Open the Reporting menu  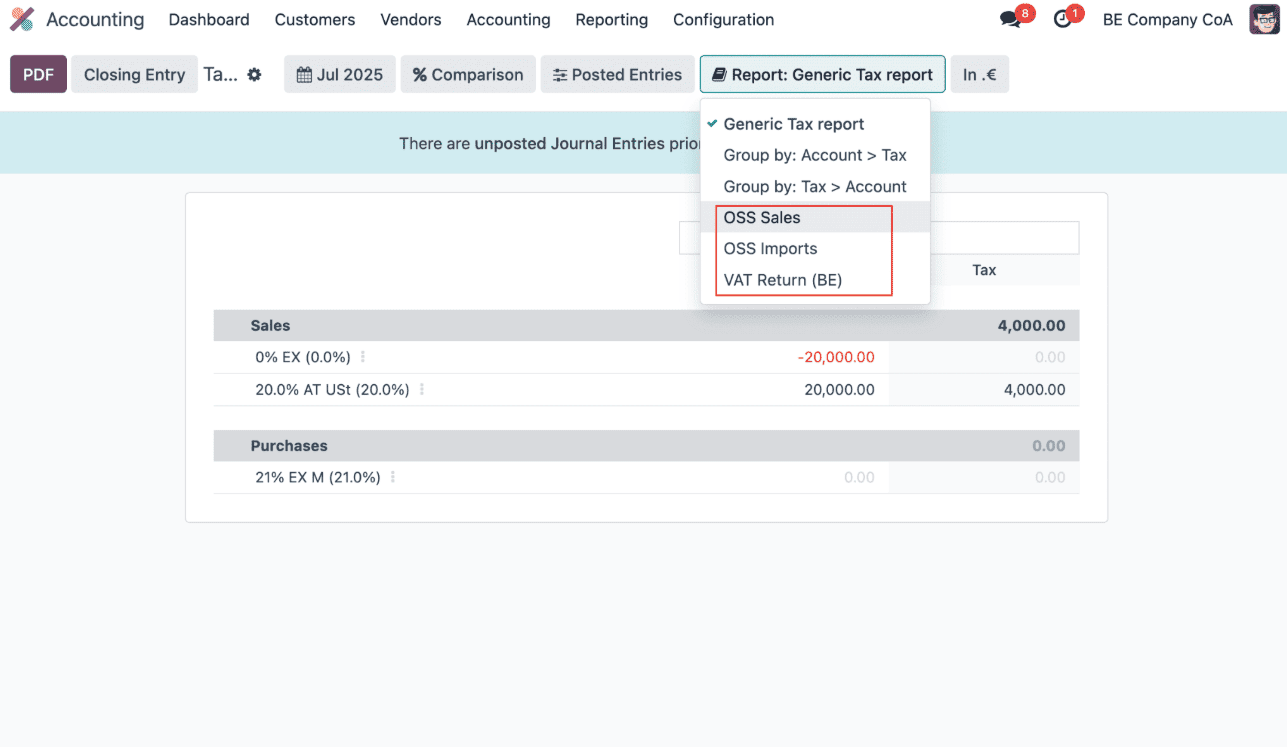(x=611, y=19)
